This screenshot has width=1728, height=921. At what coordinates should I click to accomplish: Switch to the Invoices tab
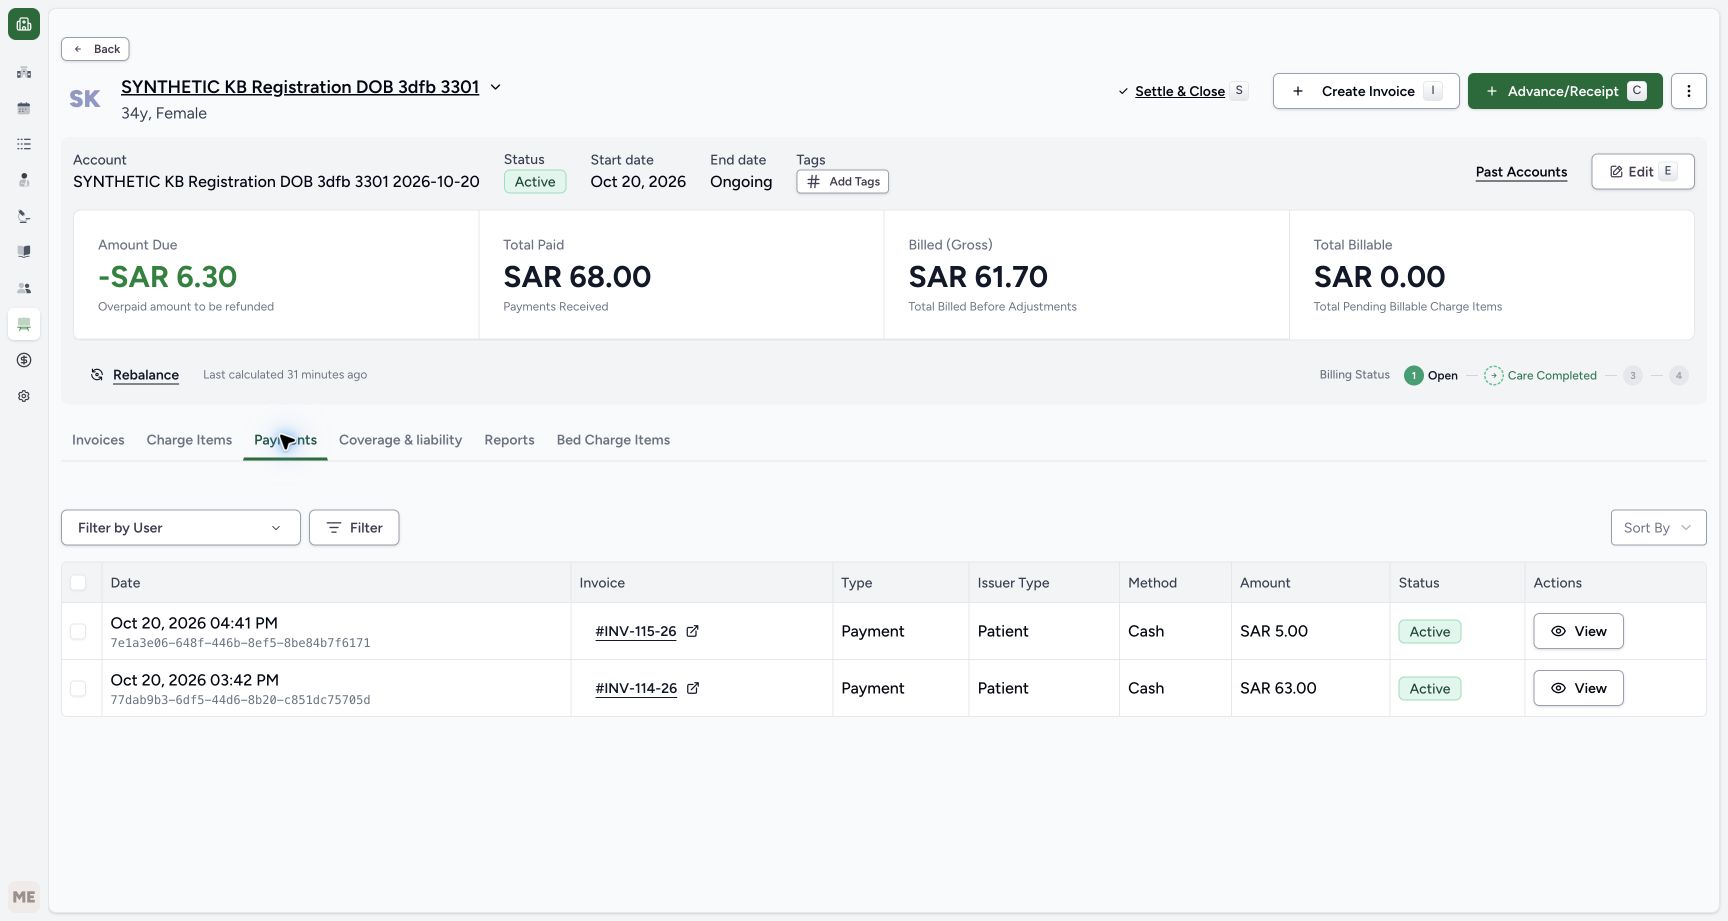click(98, 440)
